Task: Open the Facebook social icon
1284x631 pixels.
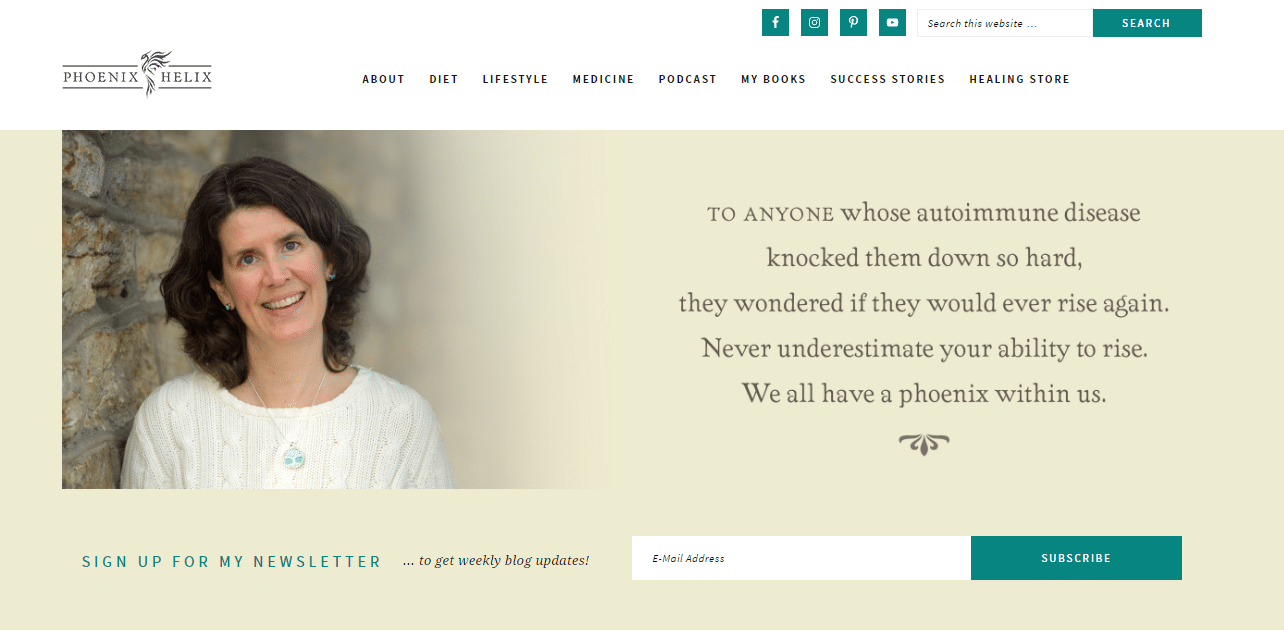Action: point(775,23)
